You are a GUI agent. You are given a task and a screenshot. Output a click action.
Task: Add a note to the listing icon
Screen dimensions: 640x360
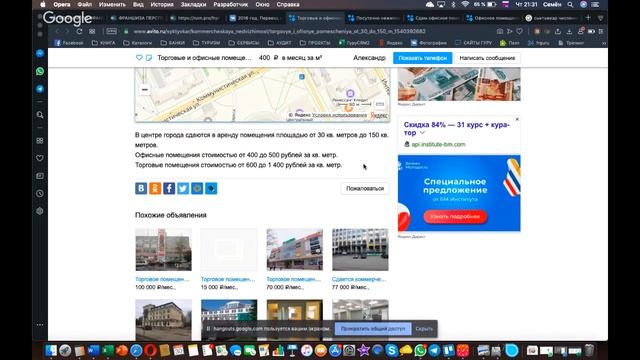[x=149, y=58]
